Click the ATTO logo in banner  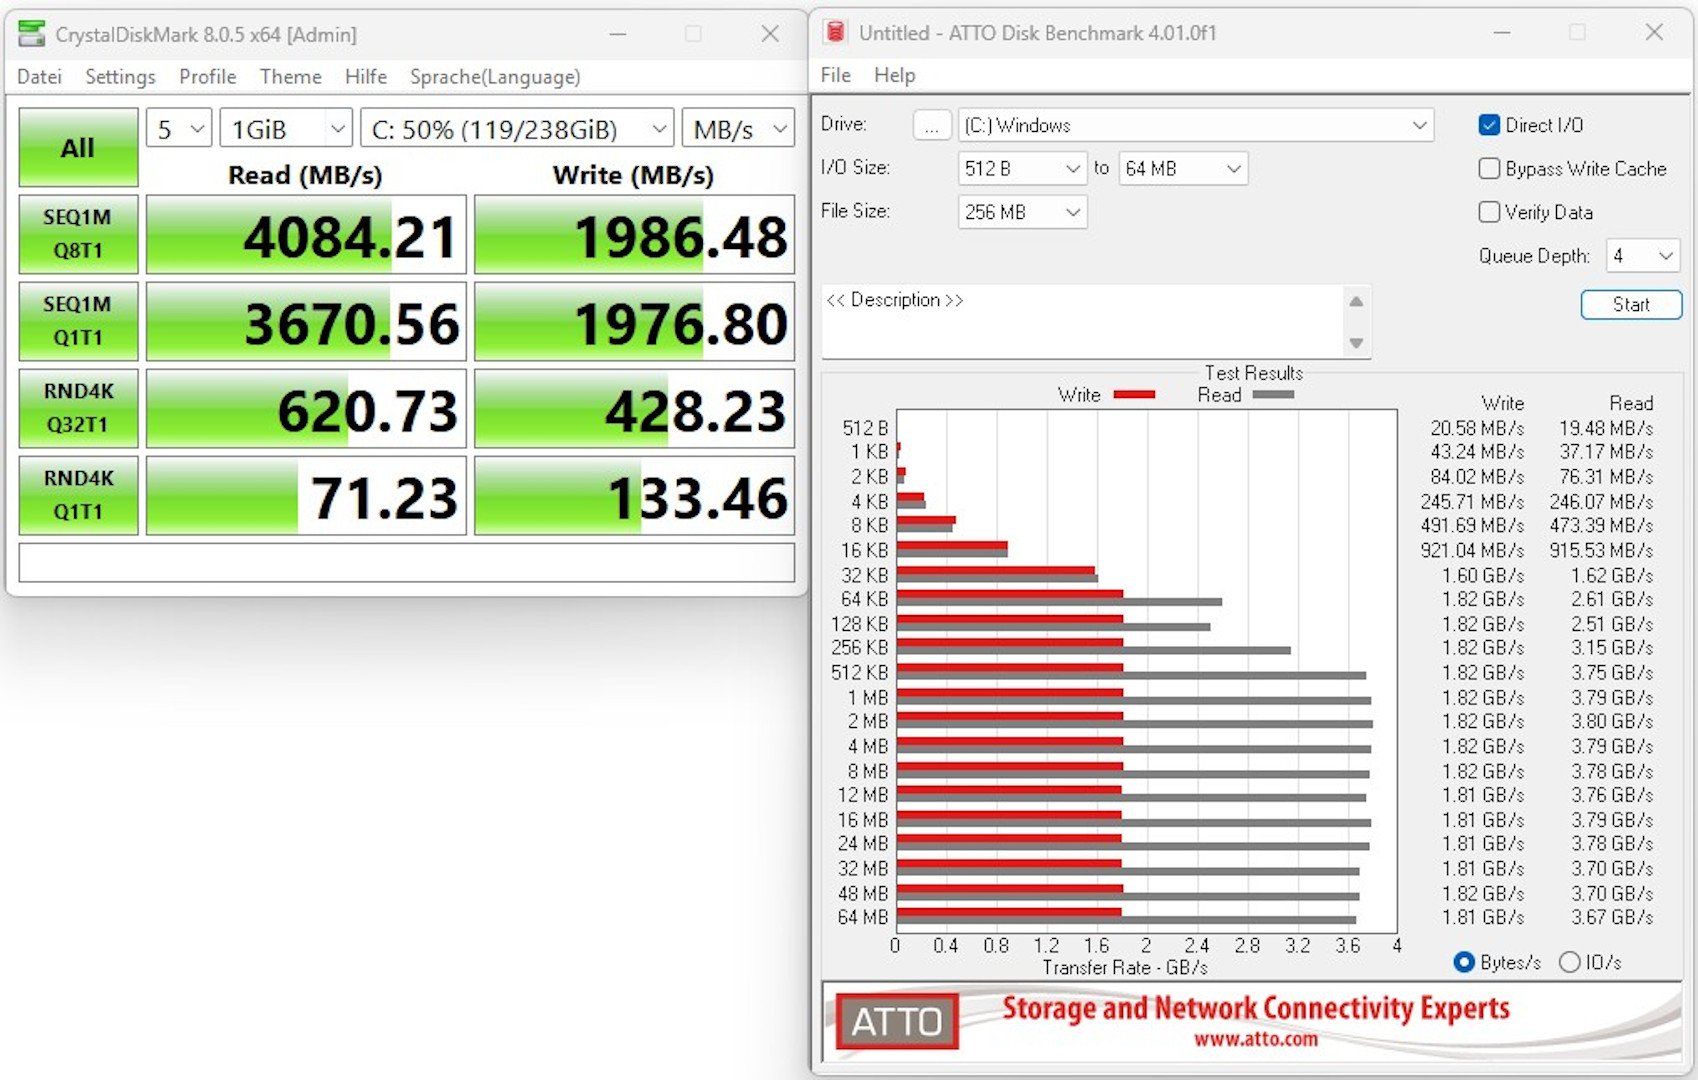(897, 1021)
